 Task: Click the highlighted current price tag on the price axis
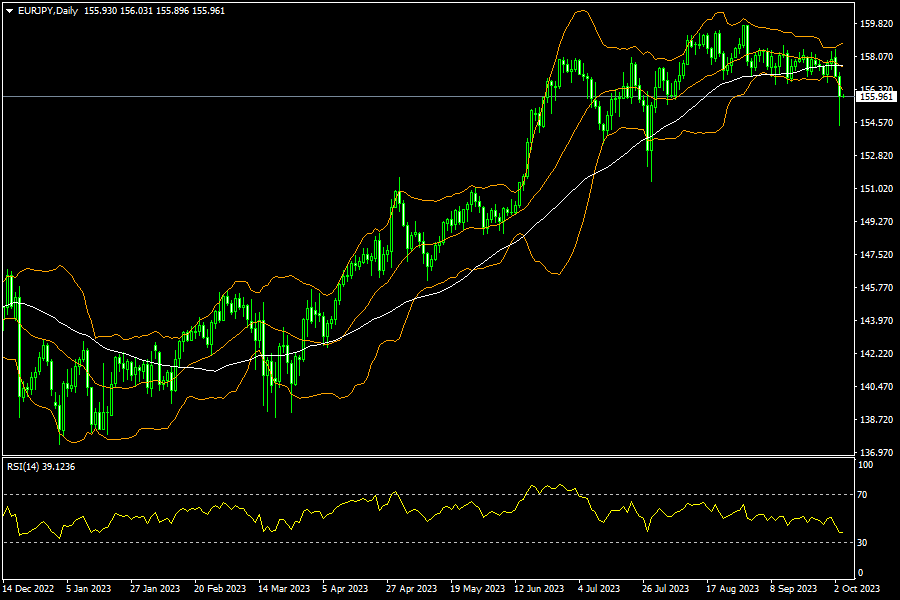point(876,96)
